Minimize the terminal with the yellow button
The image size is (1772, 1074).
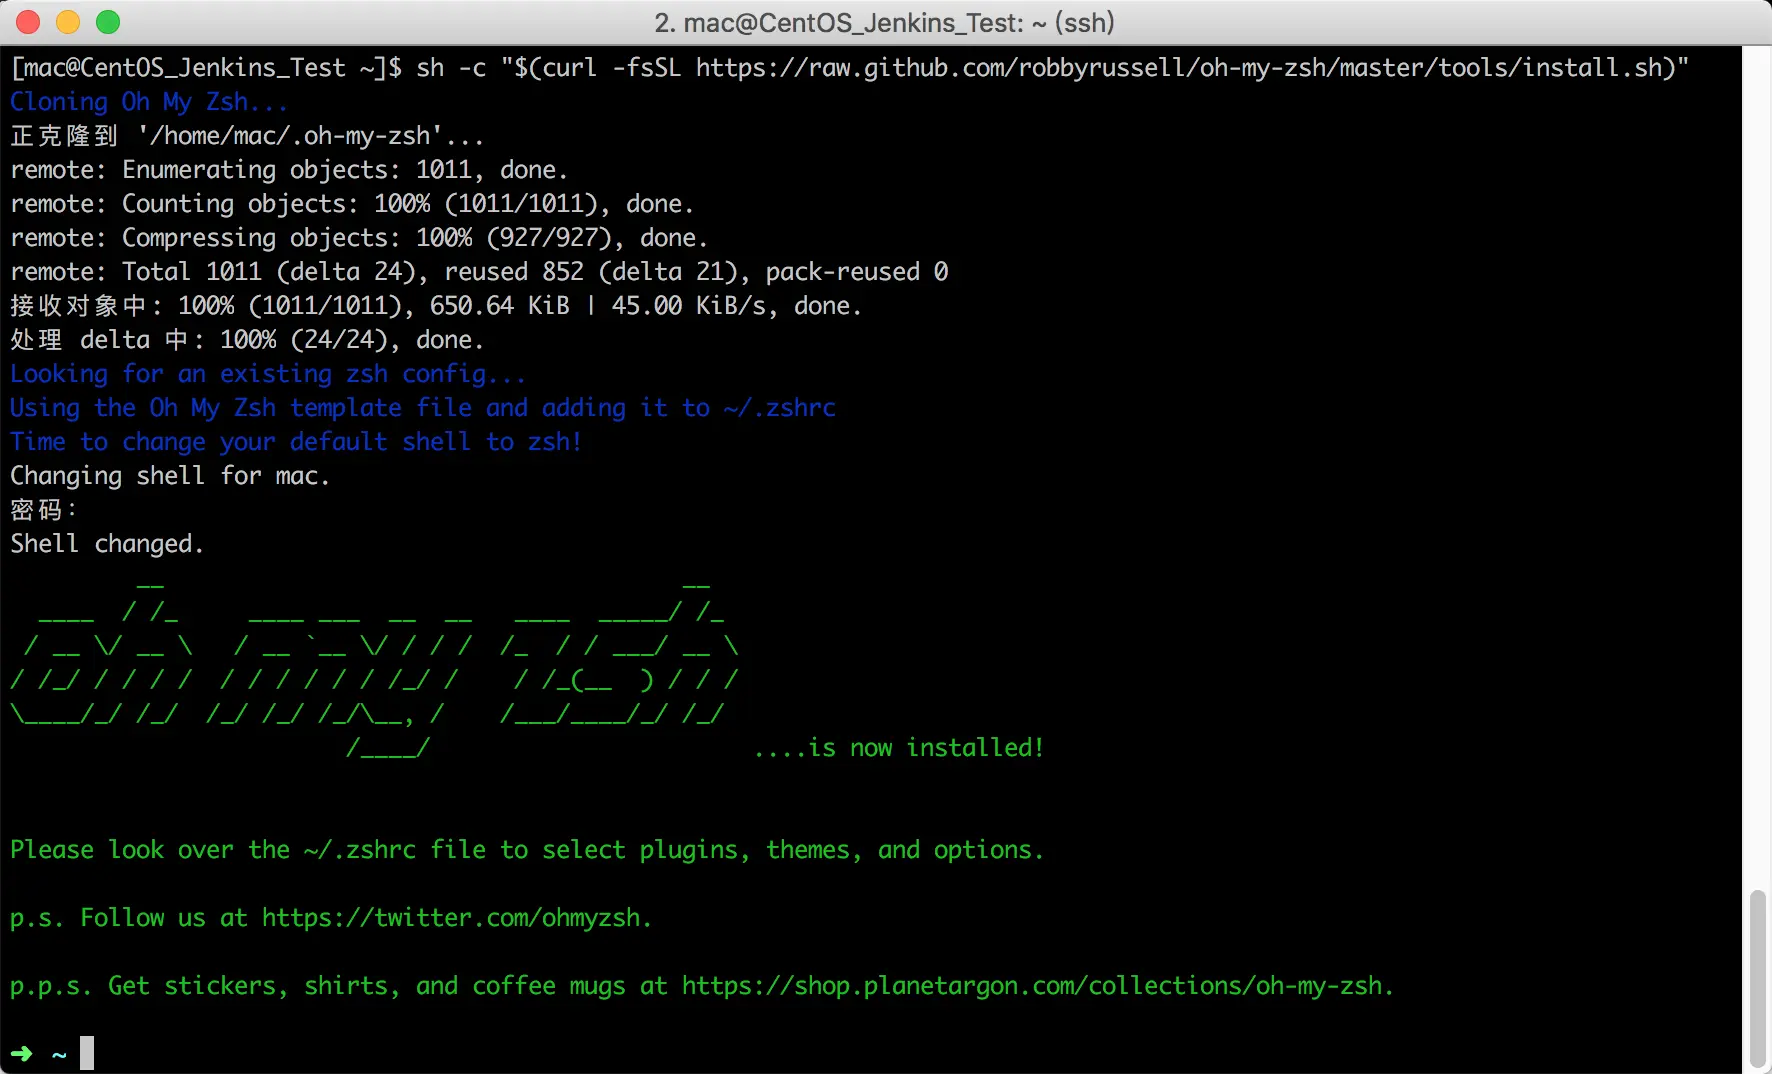pos(67,22)
